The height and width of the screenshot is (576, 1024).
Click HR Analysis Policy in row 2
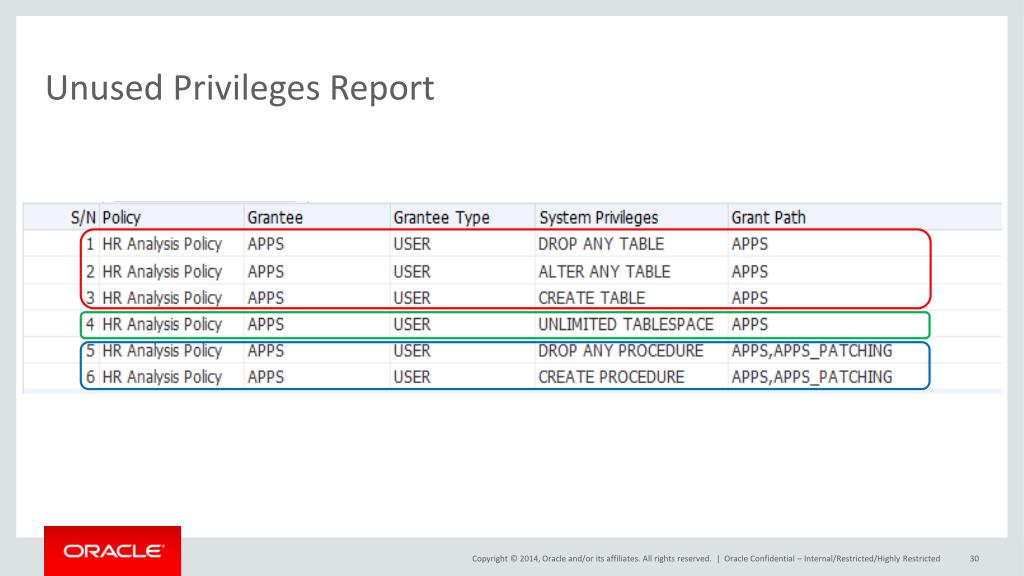coord(163,272)
